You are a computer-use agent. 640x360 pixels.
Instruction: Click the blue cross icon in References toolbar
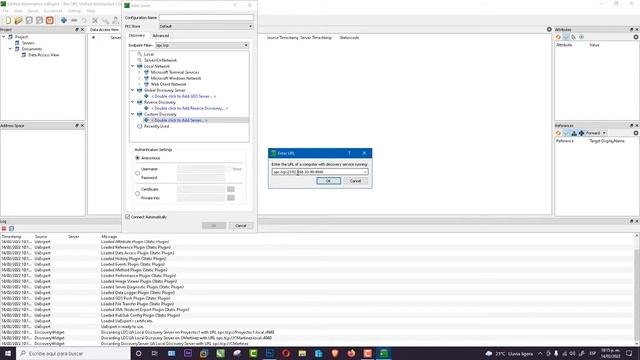tap(581, 133)
